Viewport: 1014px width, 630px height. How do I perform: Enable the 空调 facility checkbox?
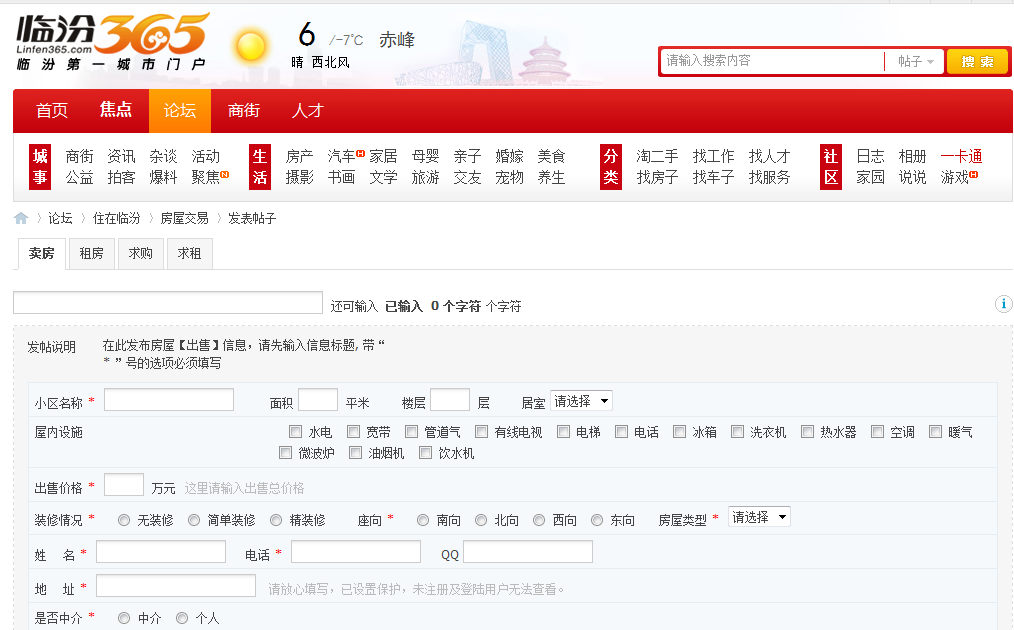[x=877, y=431]
